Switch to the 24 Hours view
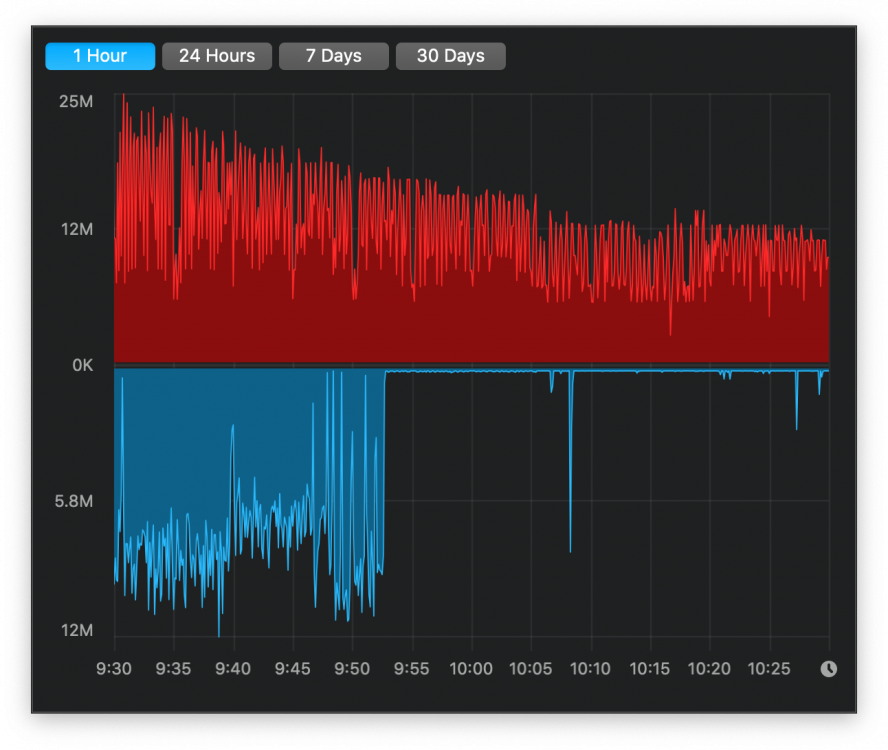888x750 pixels. pos(217,56)
